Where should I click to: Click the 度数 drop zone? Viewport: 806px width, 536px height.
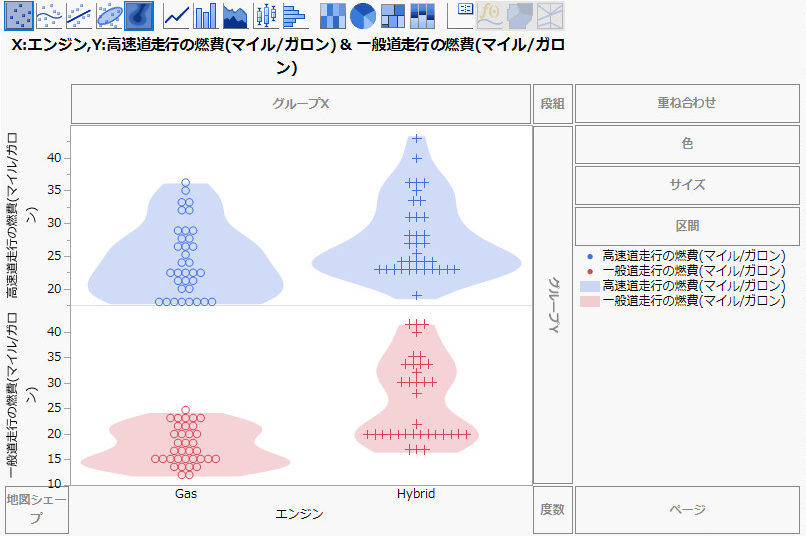[553, 509]
